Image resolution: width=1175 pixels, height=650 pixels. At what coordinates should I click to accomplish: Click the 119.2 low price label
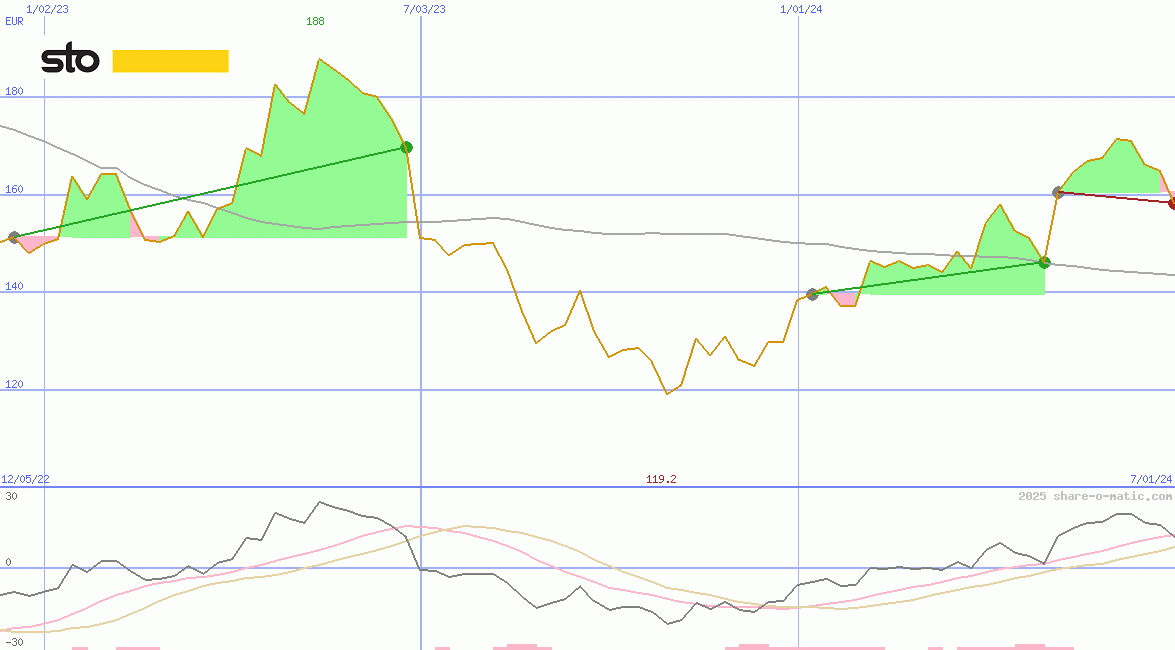click(x=661, y=480)
